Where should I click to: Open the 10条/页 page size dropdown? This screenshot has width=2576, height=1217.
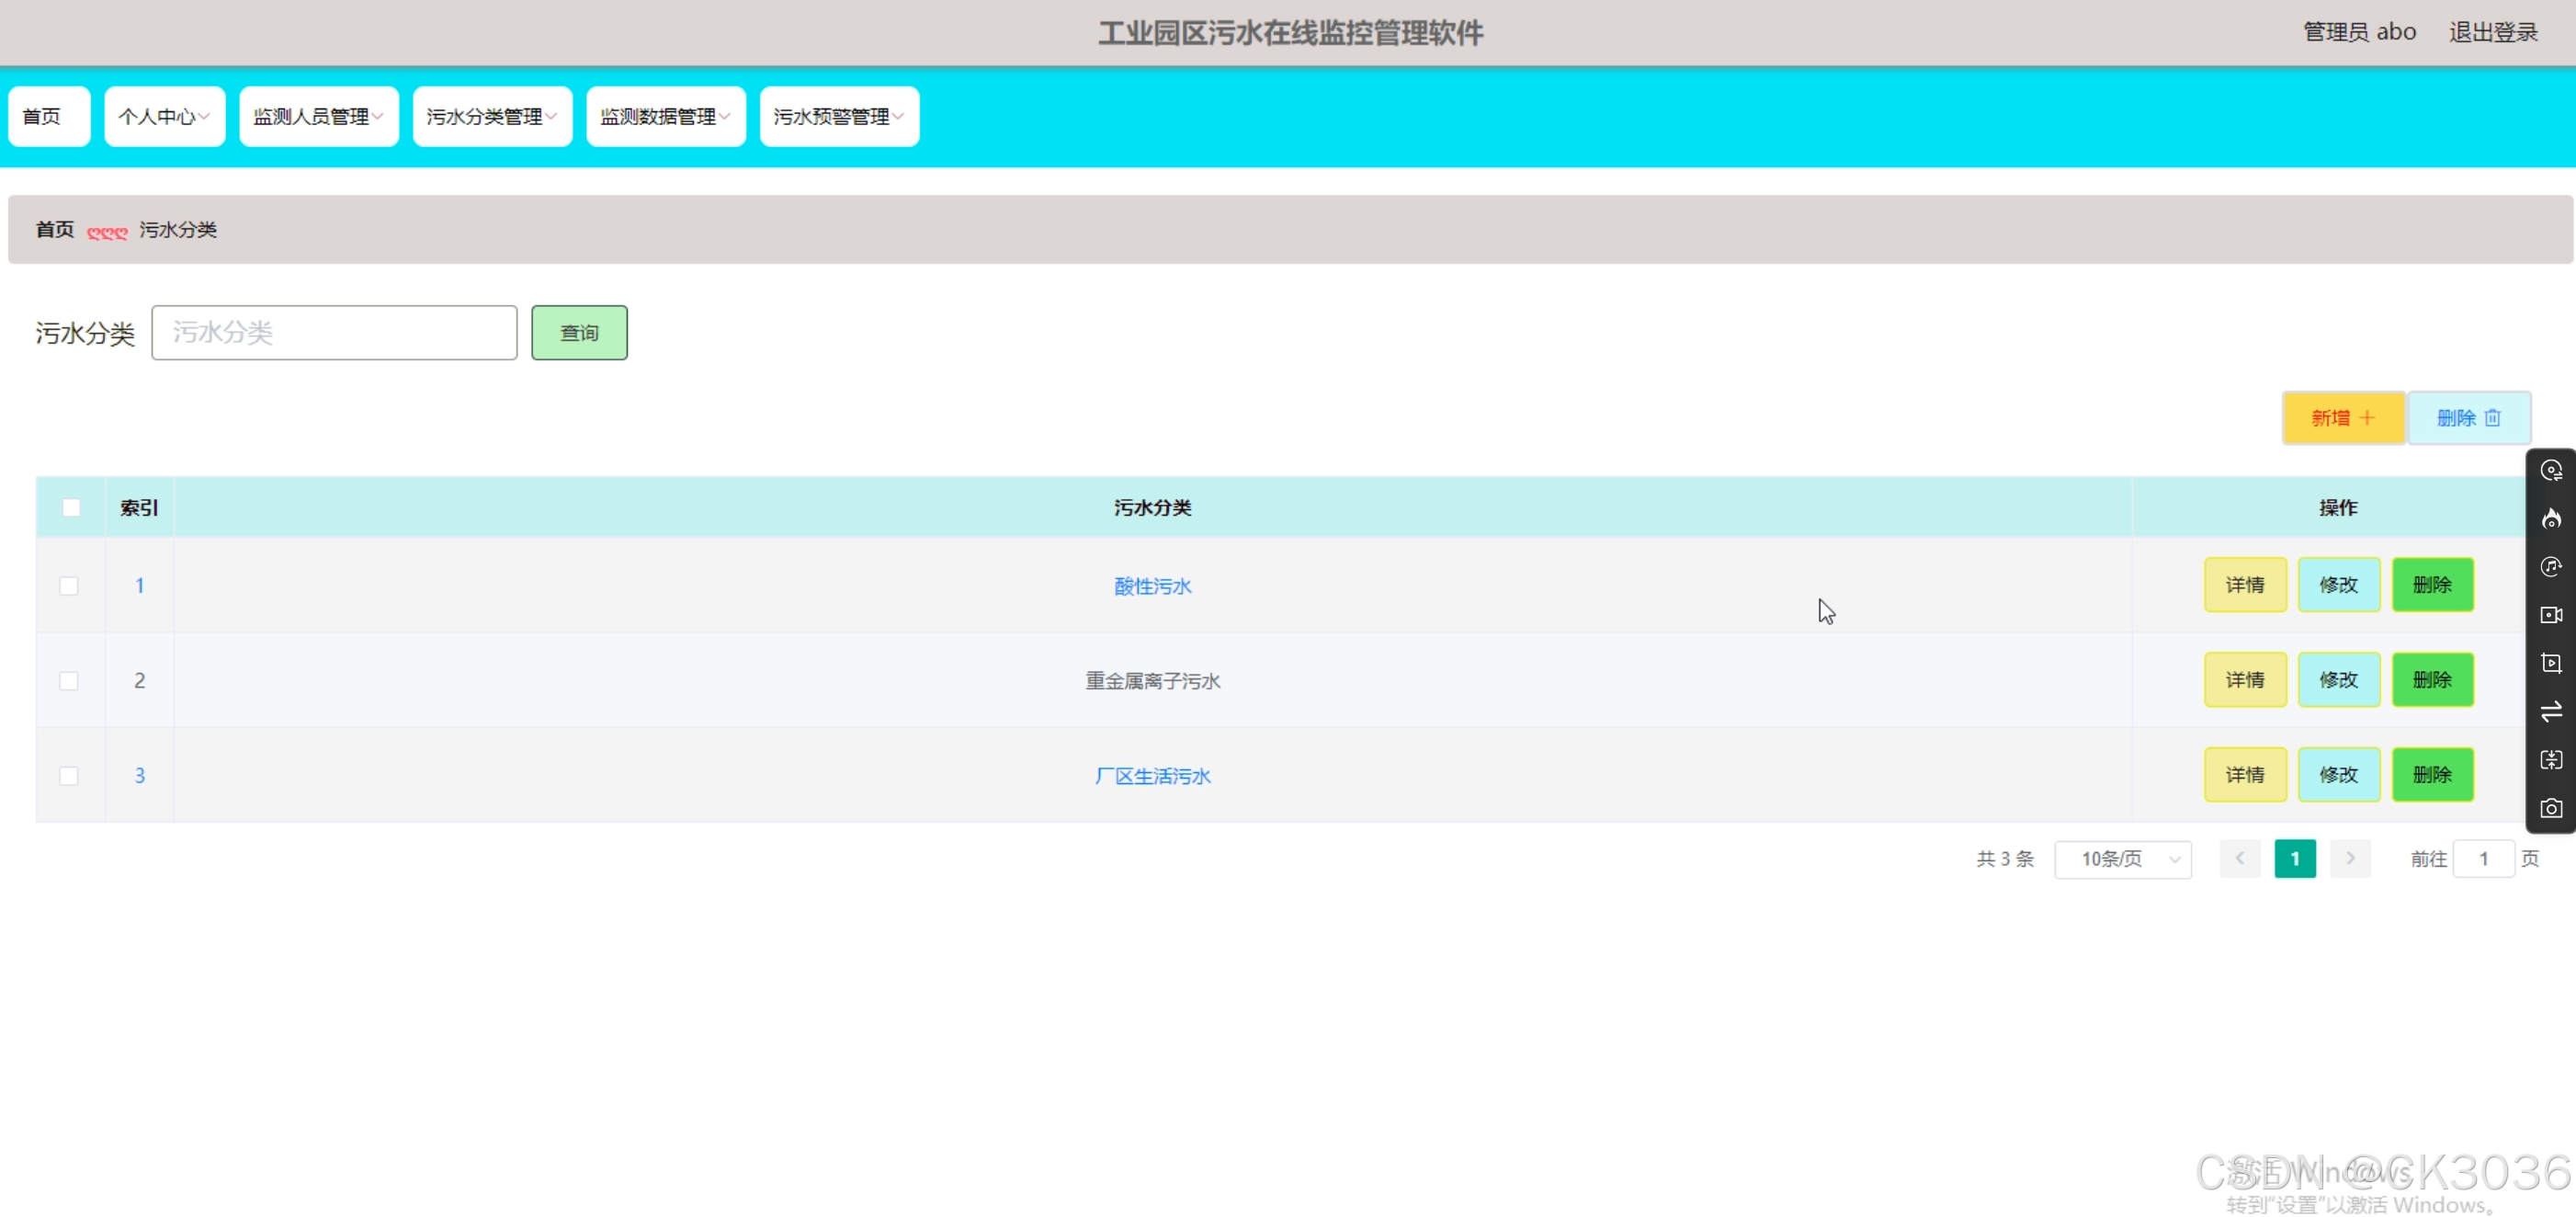[2122, 859]
